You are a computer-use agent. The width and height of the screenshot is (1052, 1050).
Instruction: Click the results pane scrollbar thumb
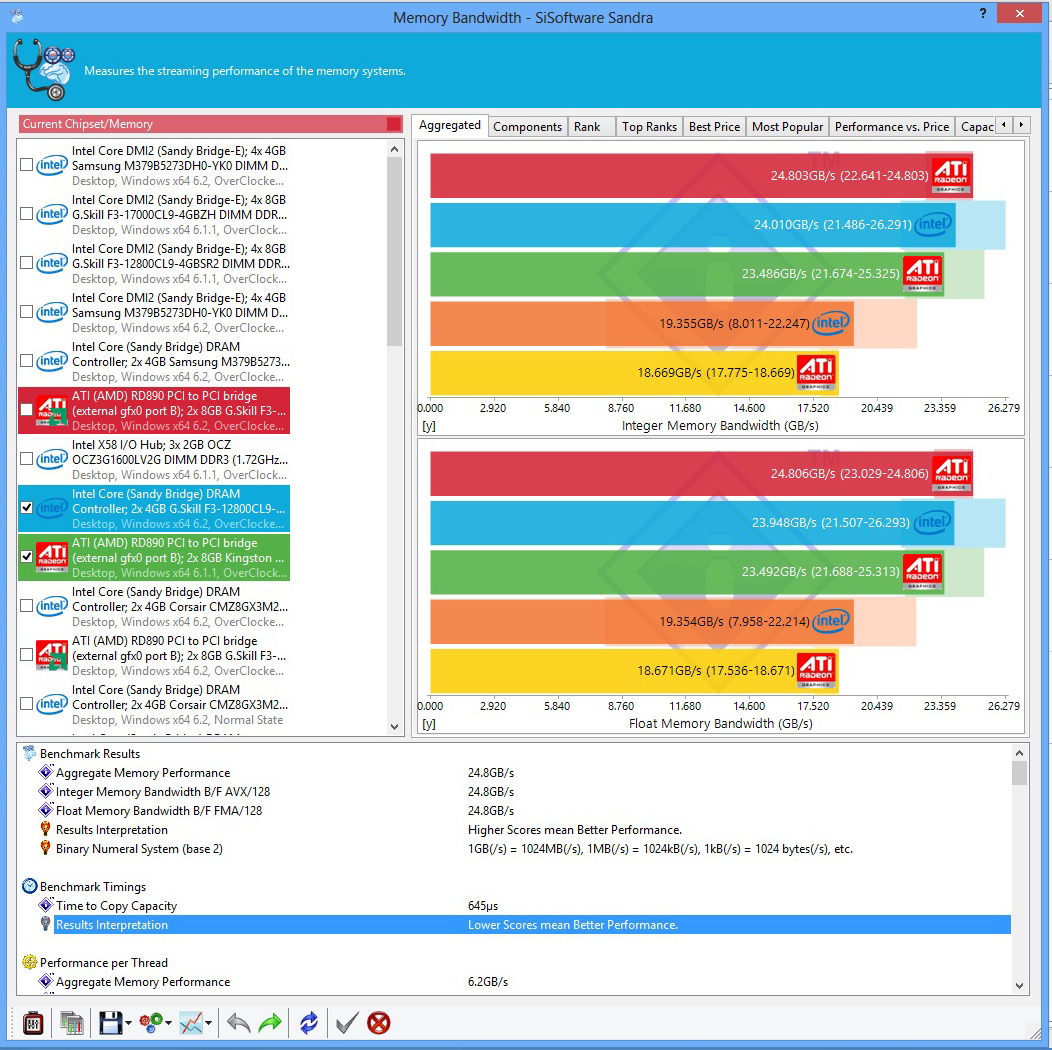point(1019,773)
